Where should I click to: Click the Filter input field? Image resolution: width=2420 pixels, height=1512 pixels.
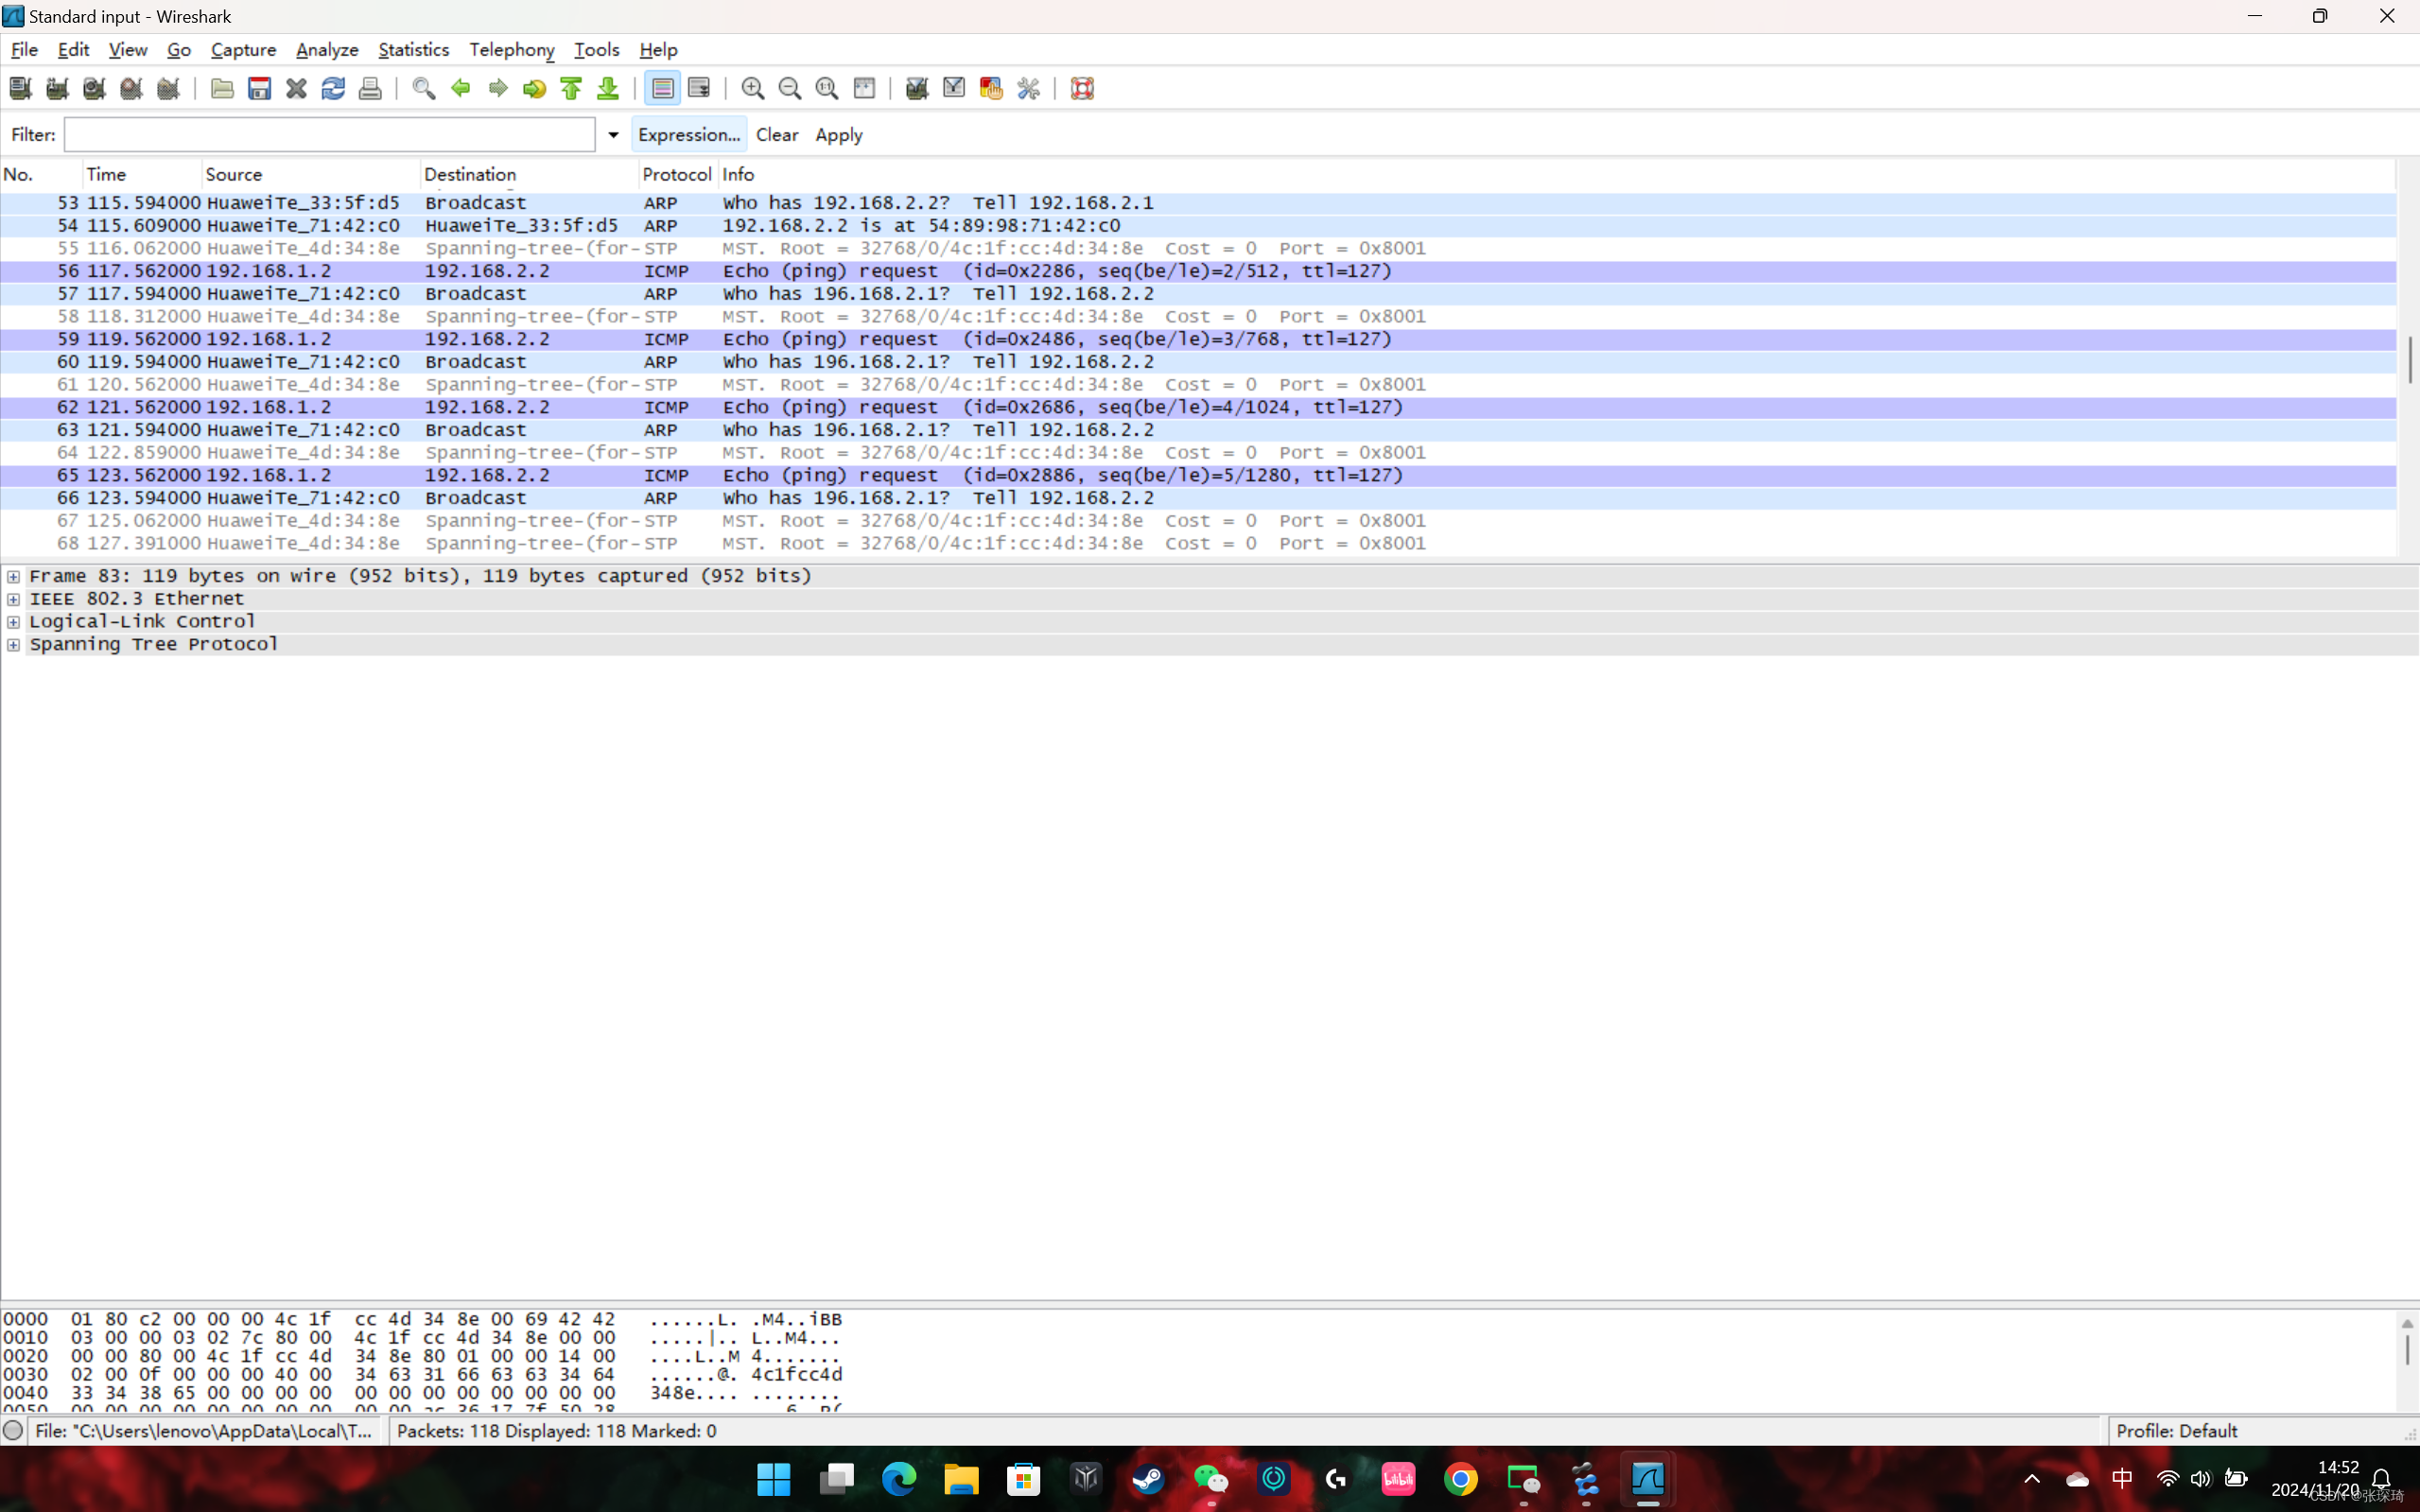pyautogui.click(x=329, y=135)
